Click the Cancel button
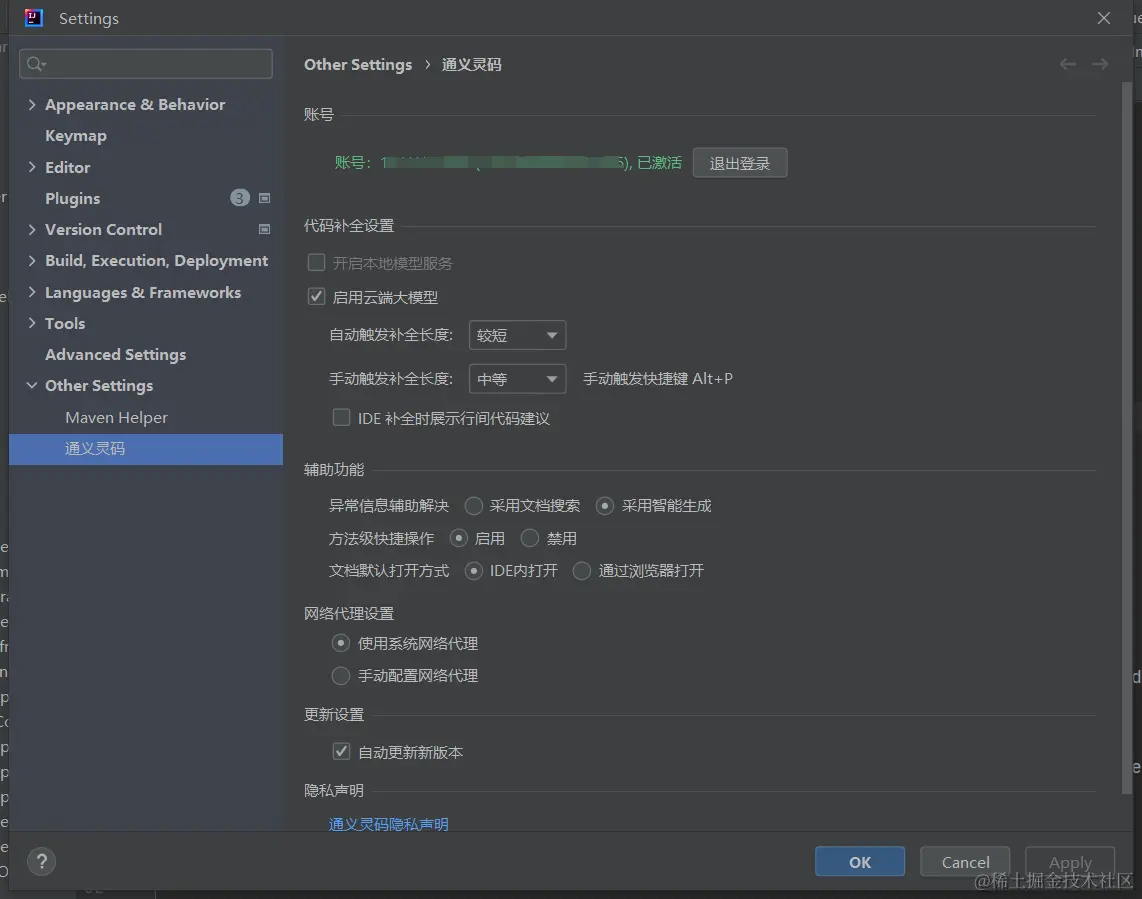The width and height of the screenshot is (1142, 899). point(965,862)
